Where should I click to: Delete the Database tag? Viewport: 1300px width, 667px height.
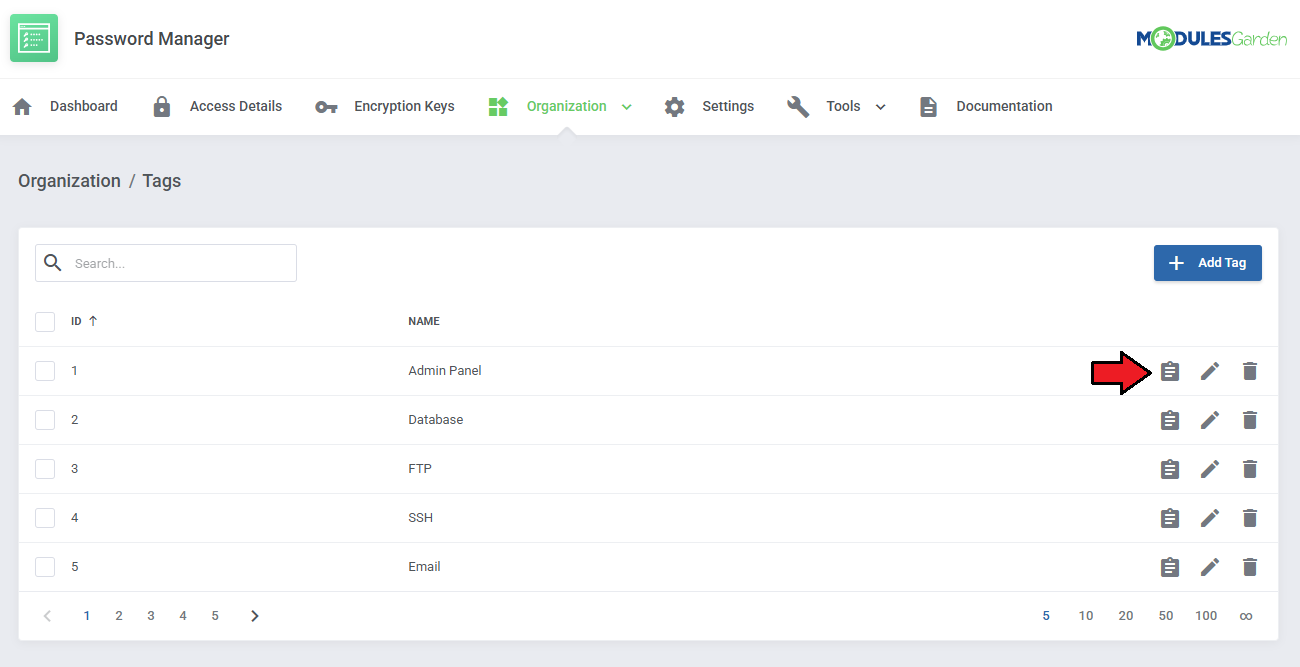coord(1249,420)
